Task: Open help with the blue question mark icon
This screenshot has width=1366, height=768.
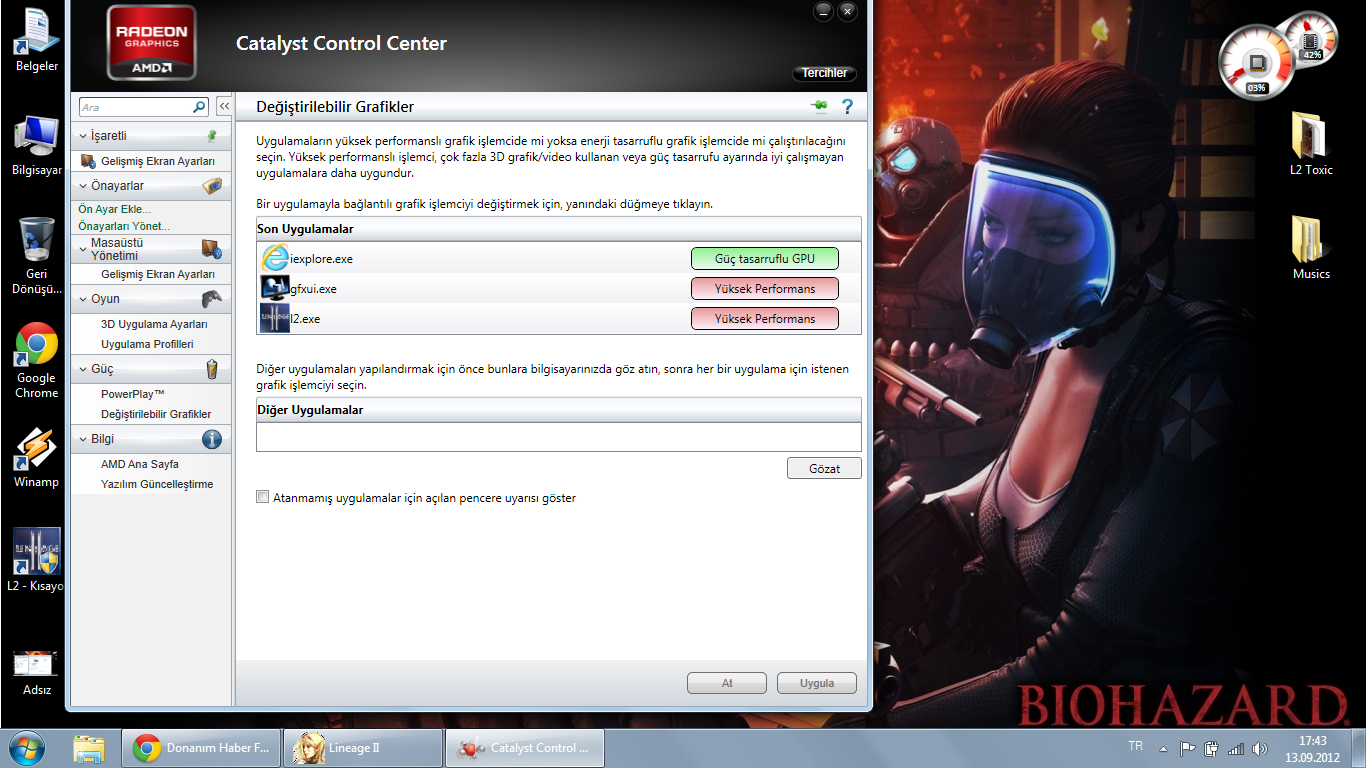Action: pyautogui.click(x=847, y=107)
